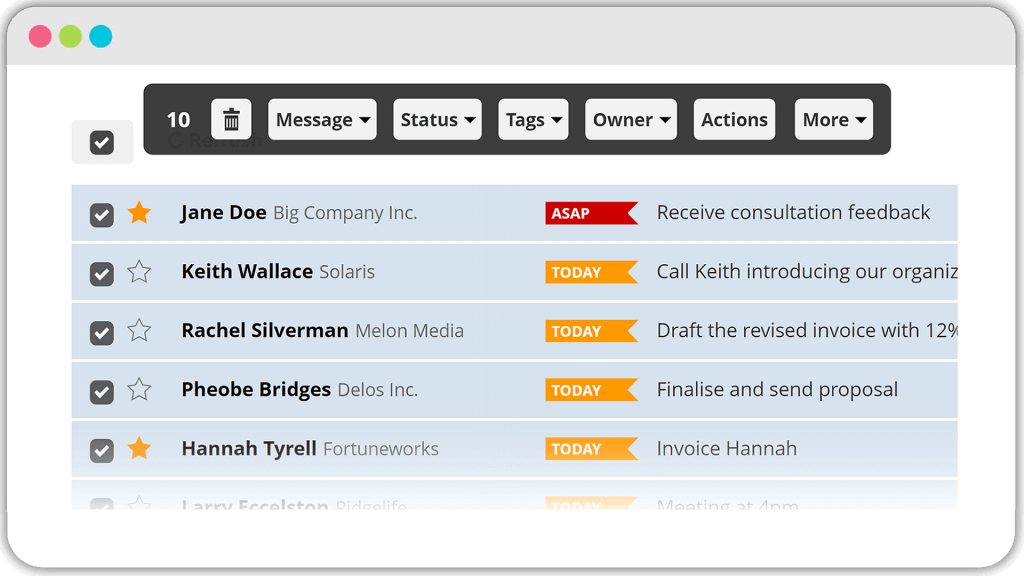Open the Message dropdown
Viewport: 1024px width, 576px height.
[x=322, y=119]
